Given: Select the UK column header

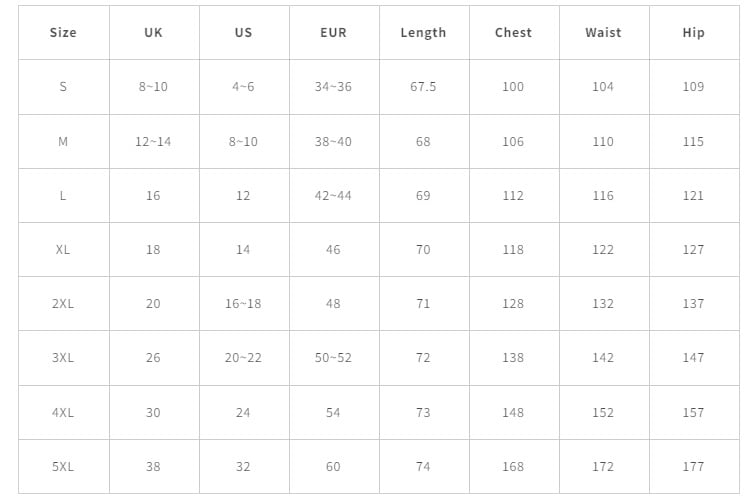Looking at the screenshot, I should [x=153, y=32].
